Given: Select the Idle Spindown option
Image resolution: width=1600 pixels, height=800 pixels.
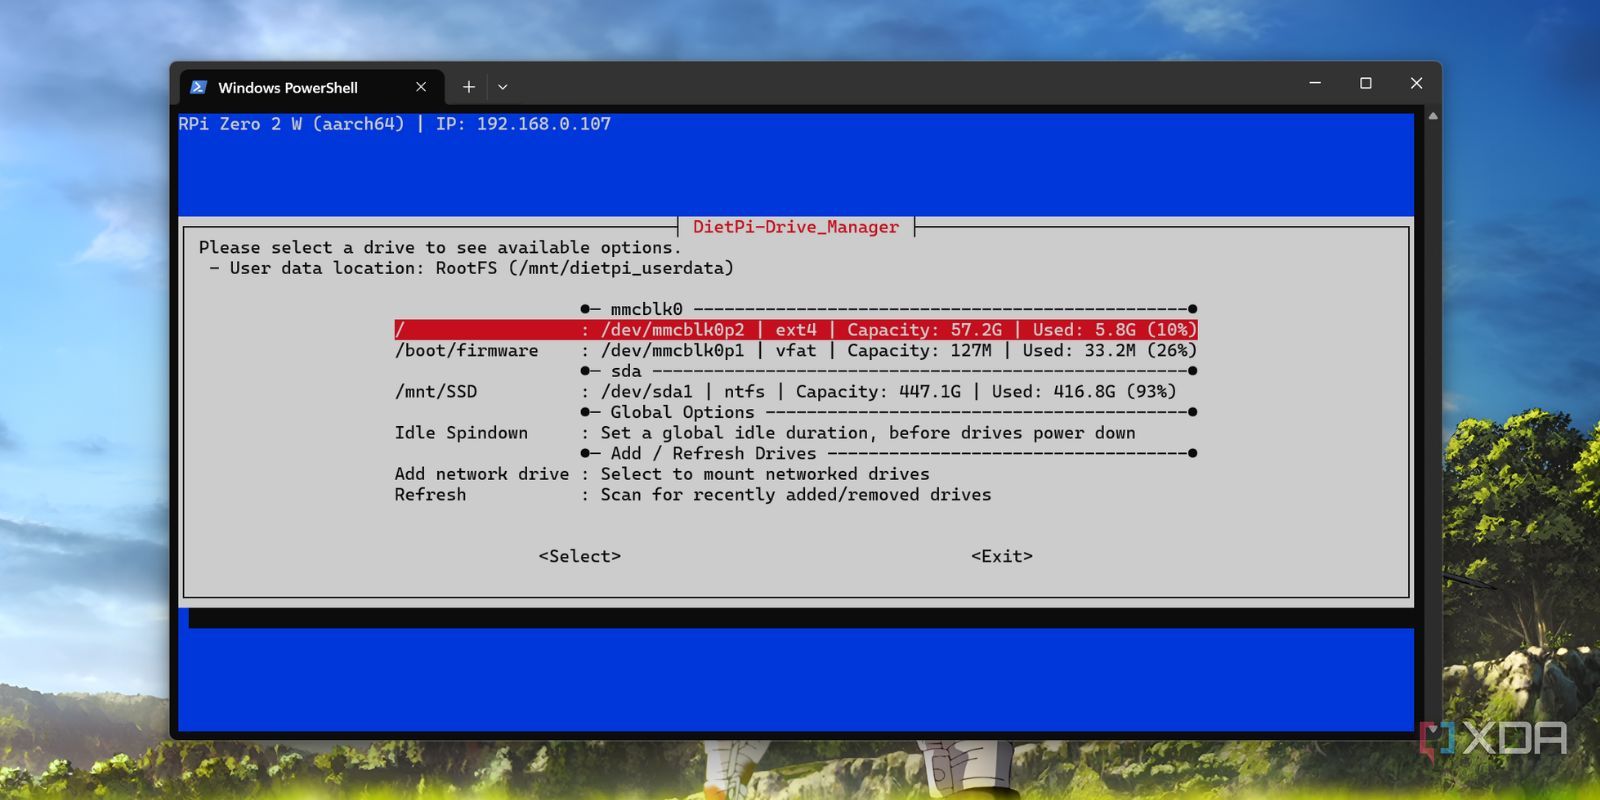Looking at the screenshot, I should pyautogui.click(x=765, y=433).
